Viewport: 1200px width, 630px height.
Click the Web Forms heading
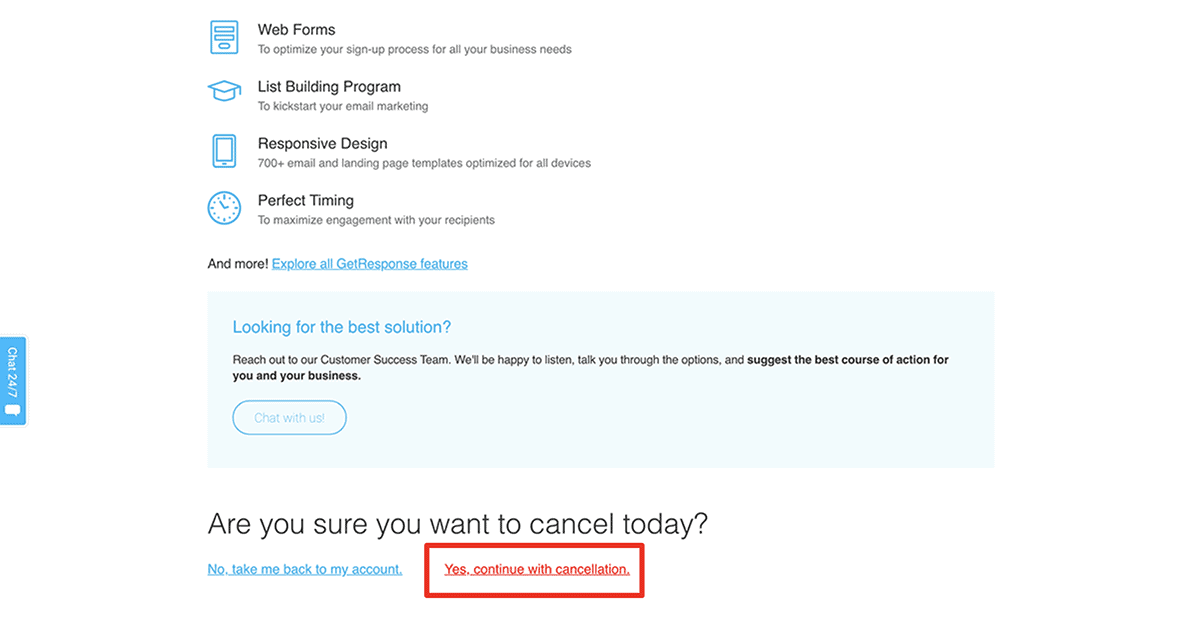(297, 30)
